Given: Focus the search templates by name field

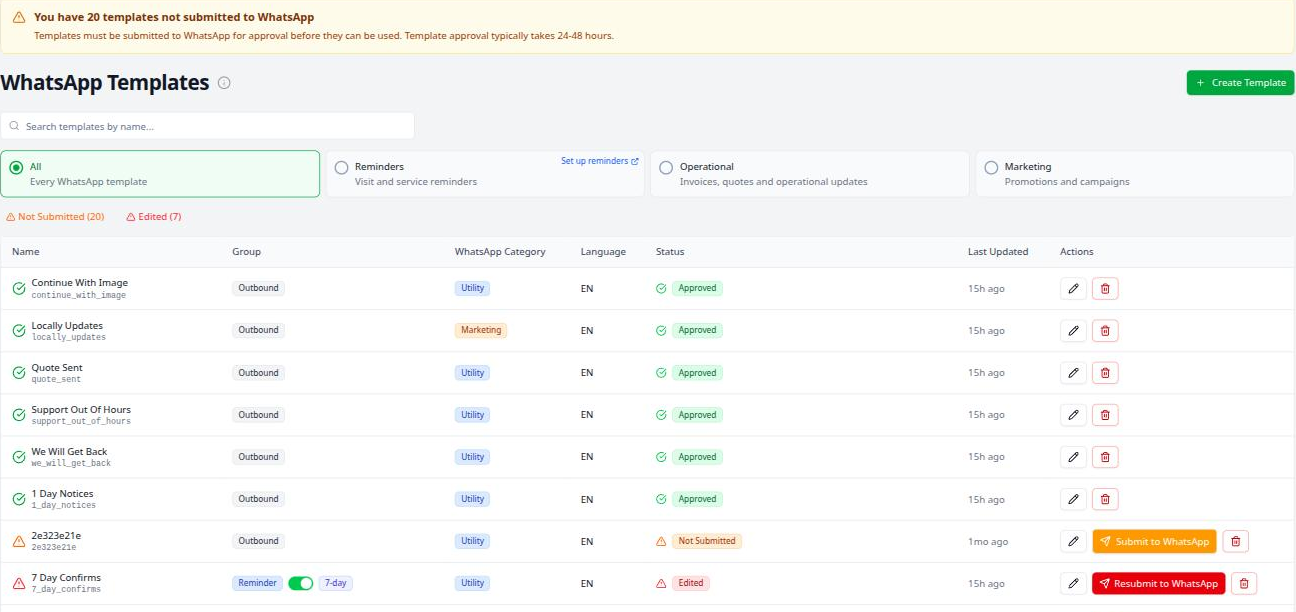Looking at the screenshot, I should click(207, 126).
